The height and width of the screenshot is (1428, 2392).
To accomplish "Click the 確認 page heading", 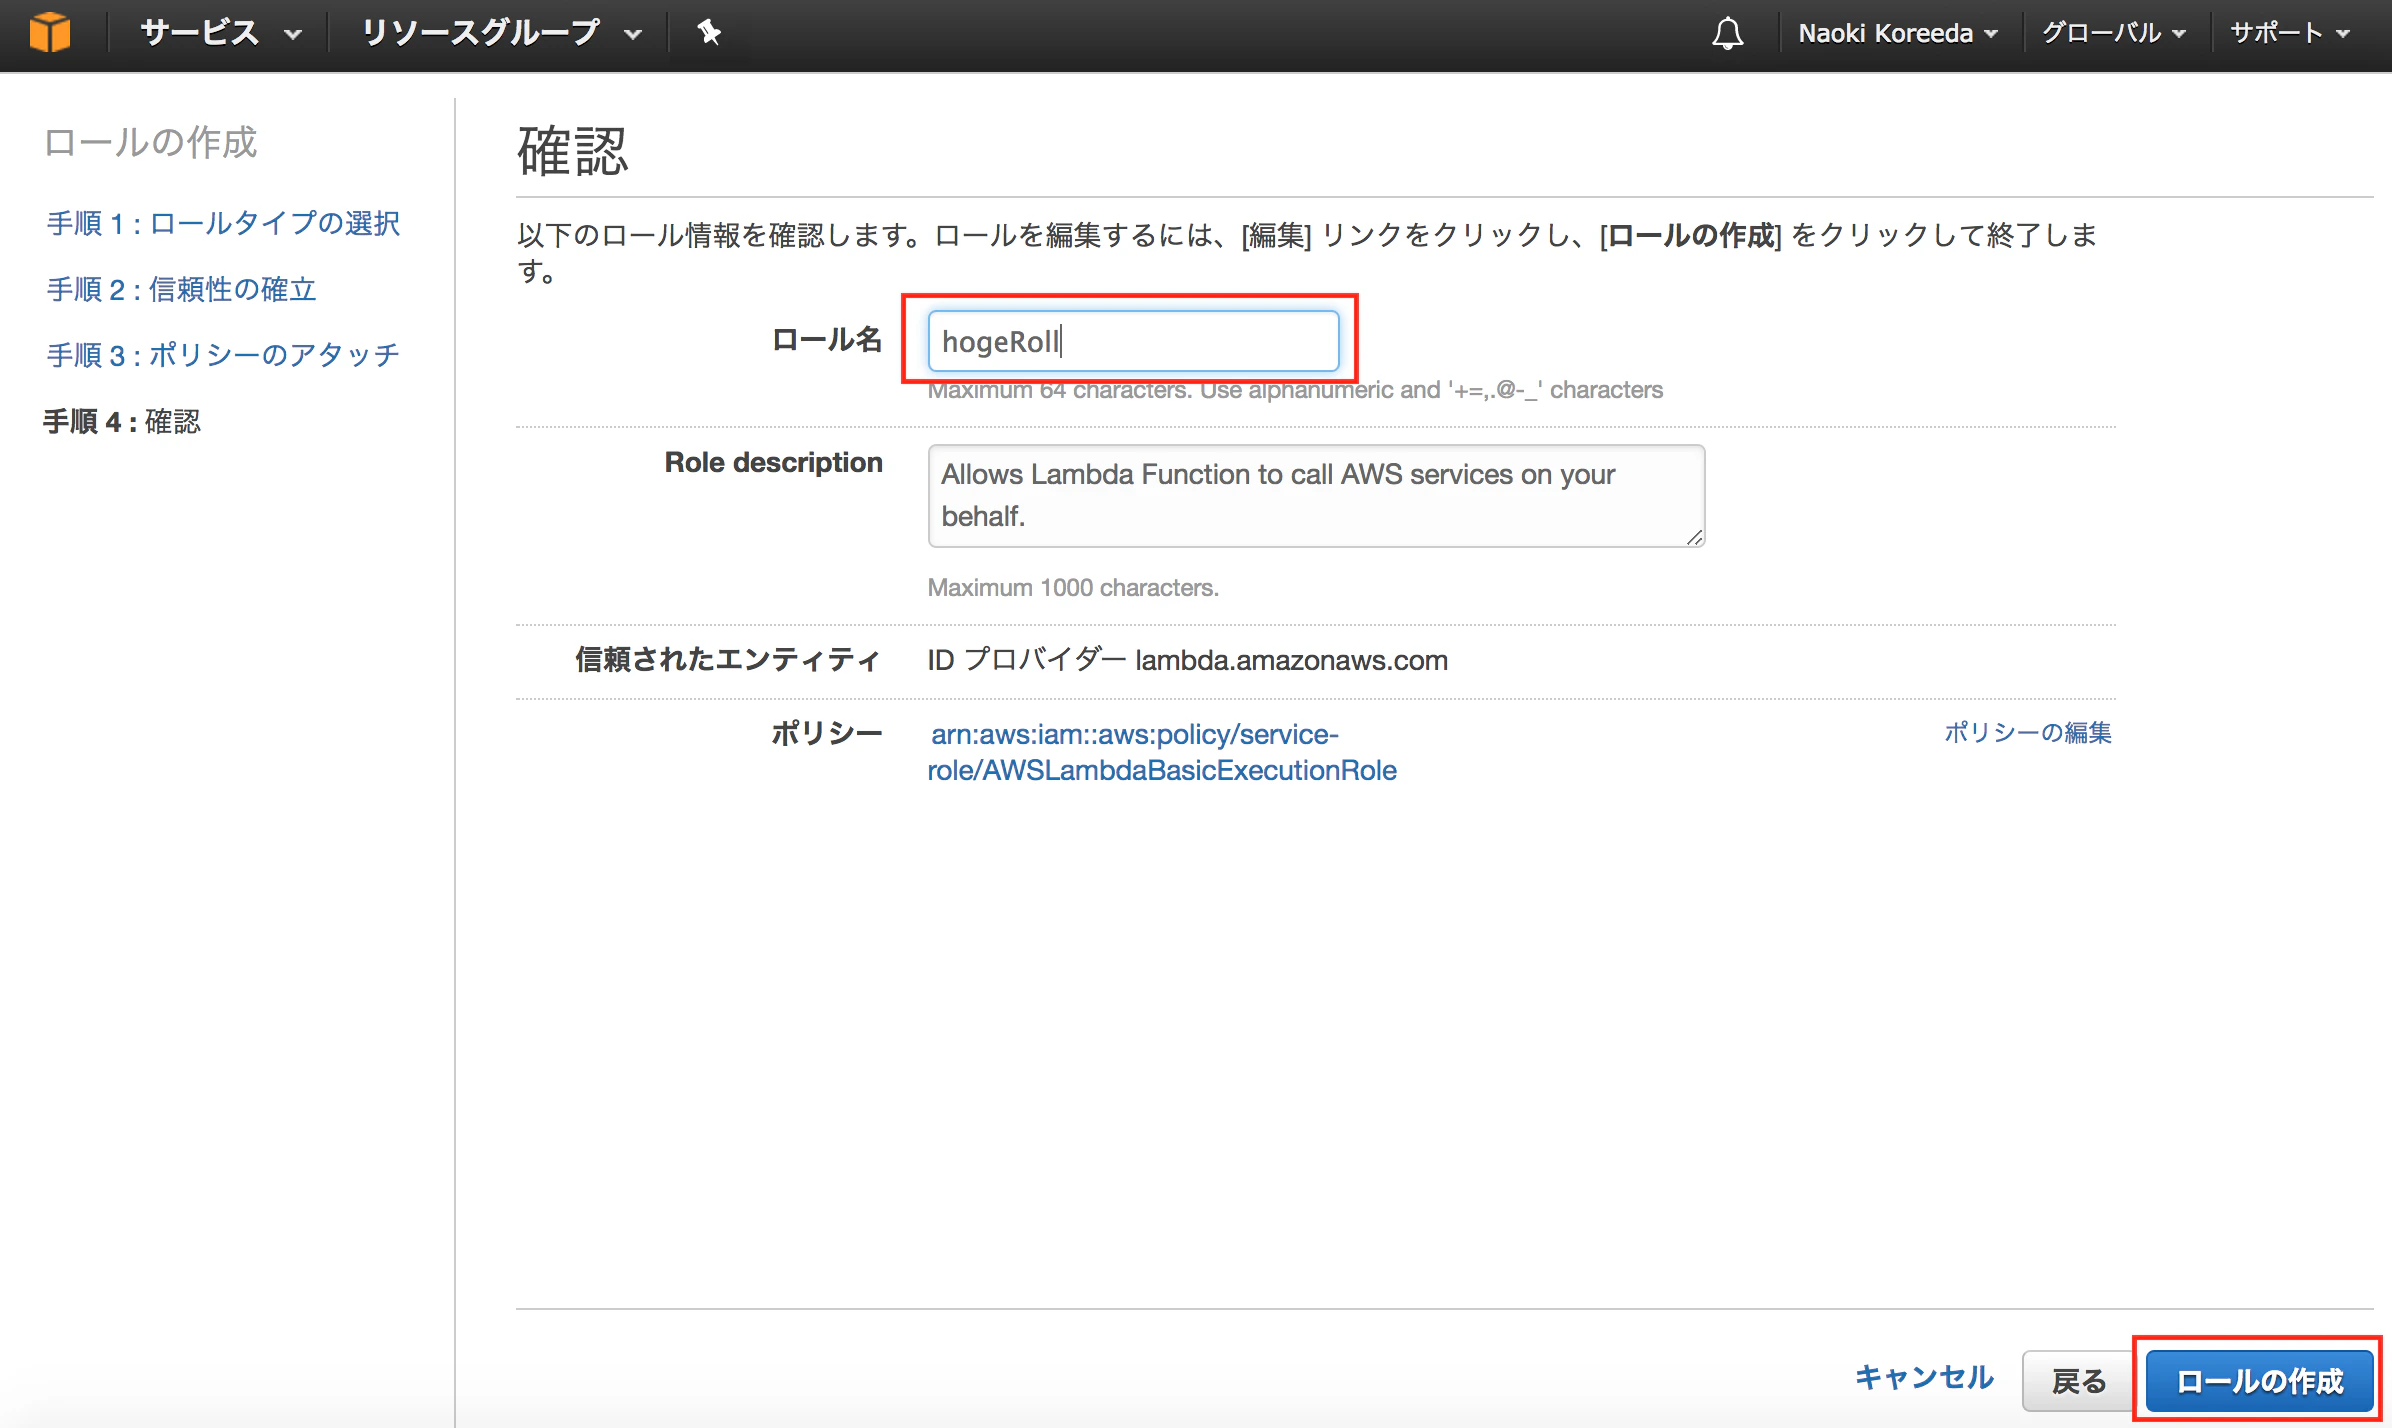I will [572, 151].
